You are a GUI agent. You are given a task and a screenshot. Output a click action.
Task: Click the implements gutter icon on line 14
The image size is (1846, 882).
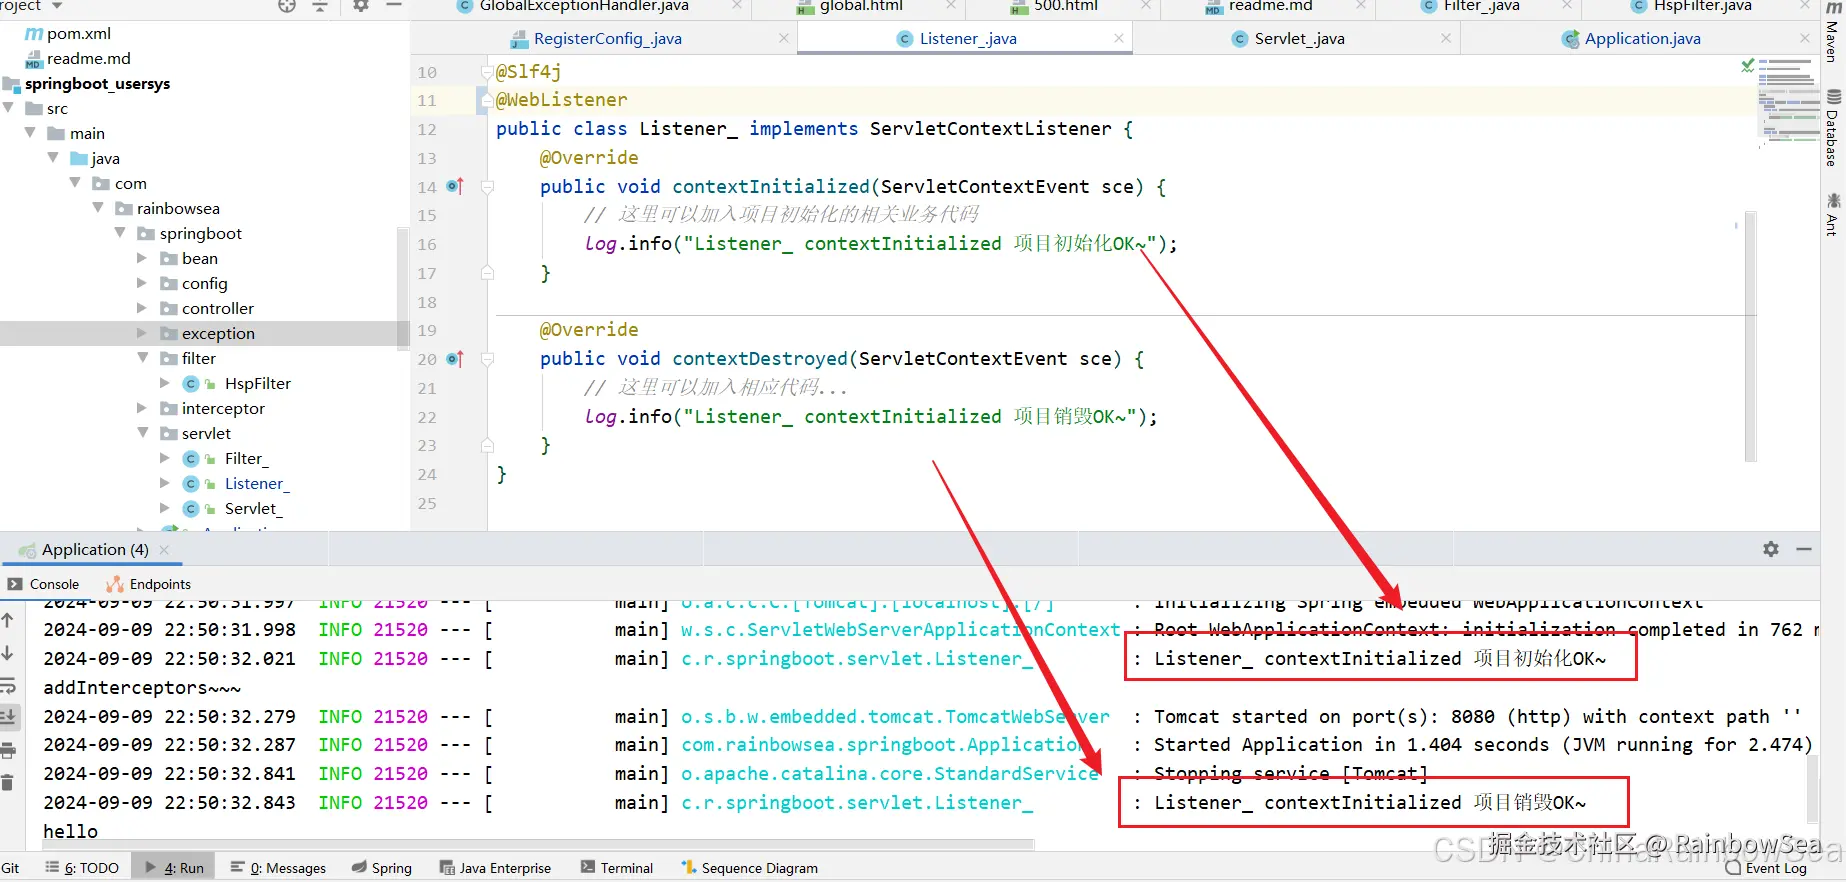click(x=455, y=186)
